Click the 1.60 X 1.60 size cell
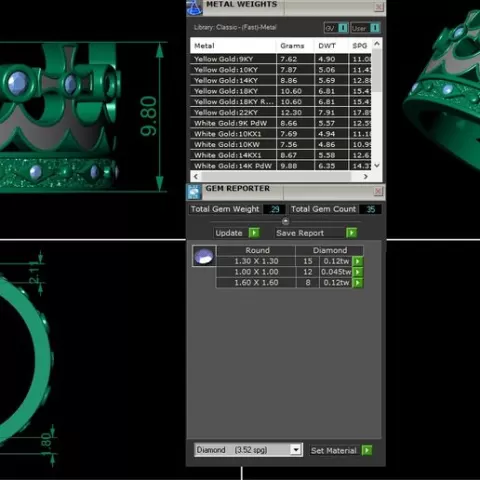 click(x=256, y=283)
